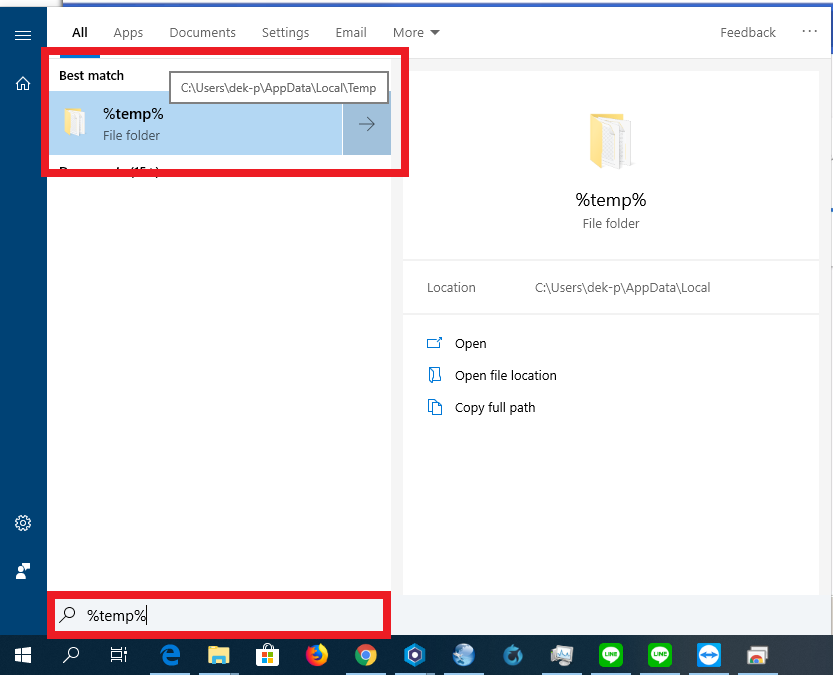Viewport: 833px width, 675px height.
Task: Select the Settings search filter tab
Action: pos(286,32)
